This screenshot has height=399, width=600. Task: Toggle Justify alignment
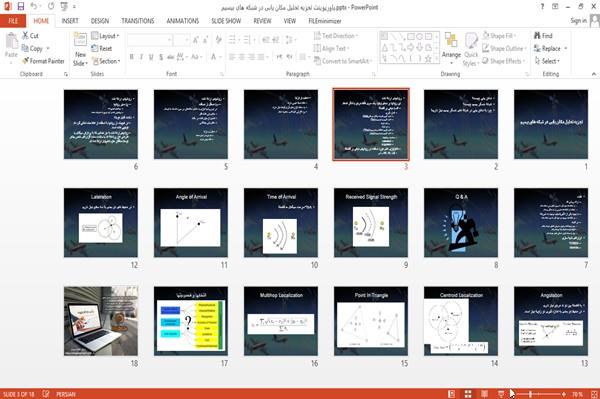261,57
